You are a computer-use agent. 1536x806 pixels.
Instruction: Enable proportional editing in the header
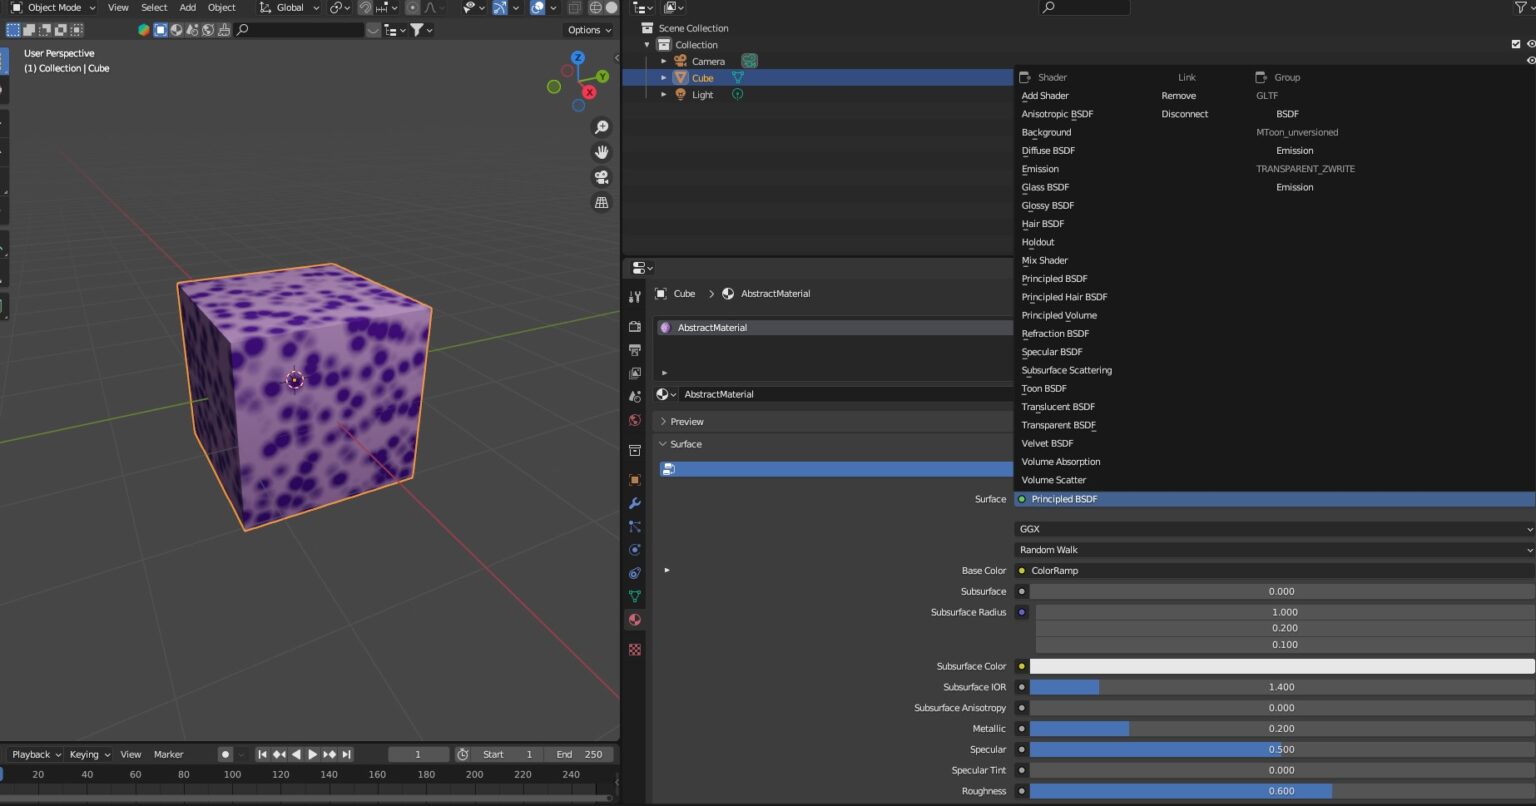pos(412,8)
